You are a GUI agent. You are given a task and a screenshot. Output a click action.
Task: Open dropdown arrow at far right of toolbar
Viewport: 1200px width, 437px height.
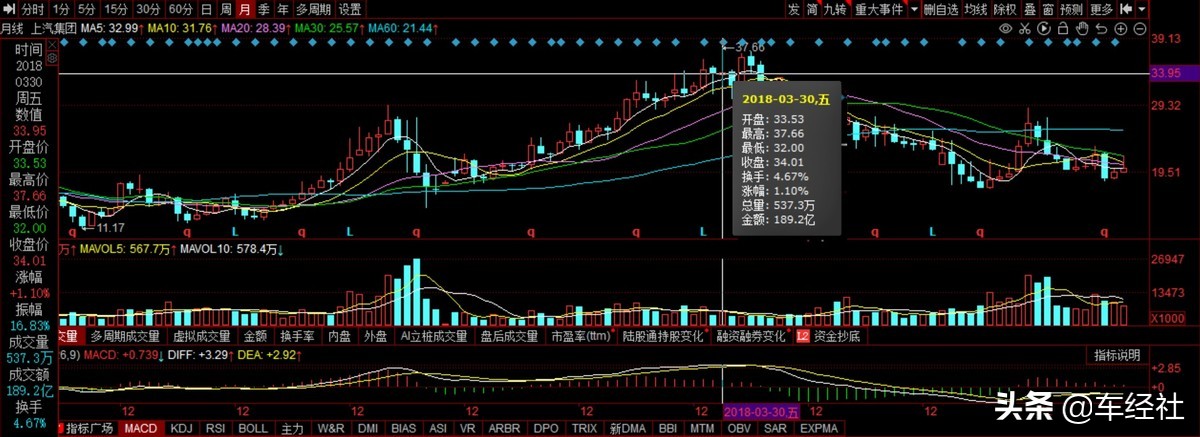click(1142, 9)
